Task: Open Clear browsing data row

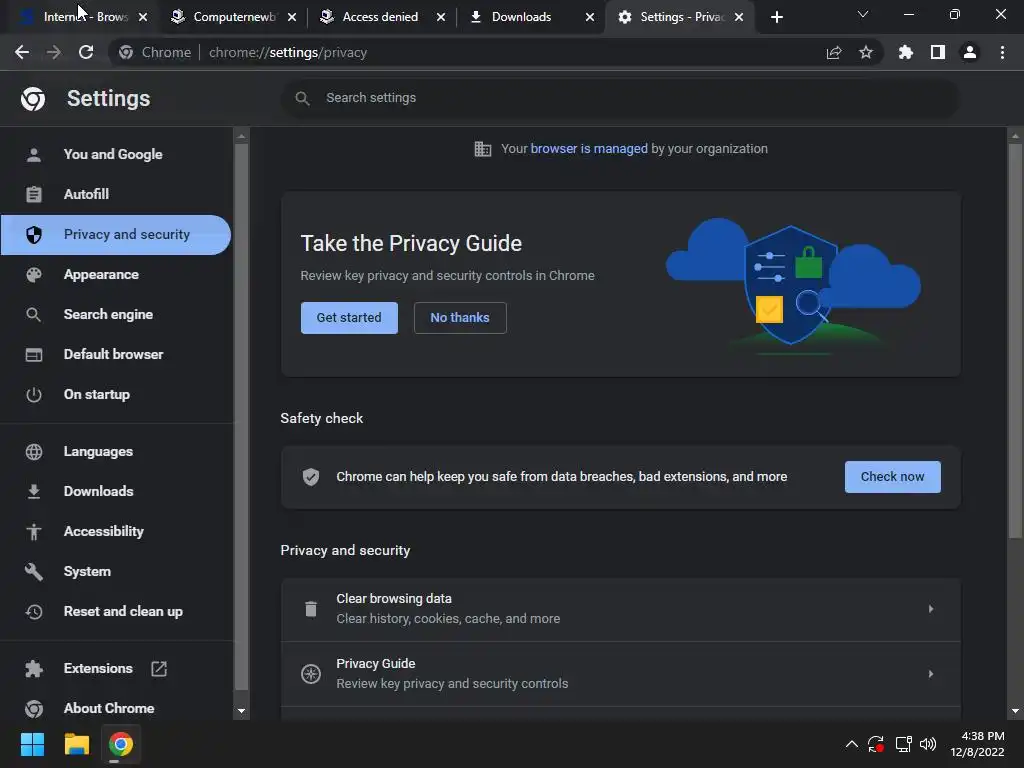Action: point(620,609)
